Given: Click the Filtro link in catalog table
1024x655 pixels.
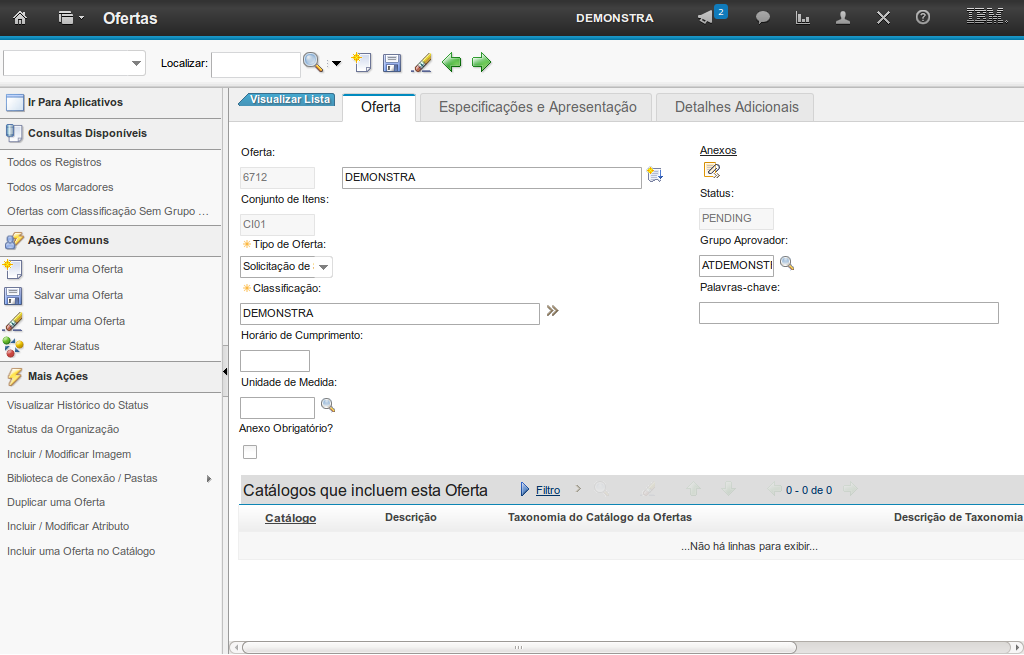Looking at the screenshot, I should [x=548, y=490].
